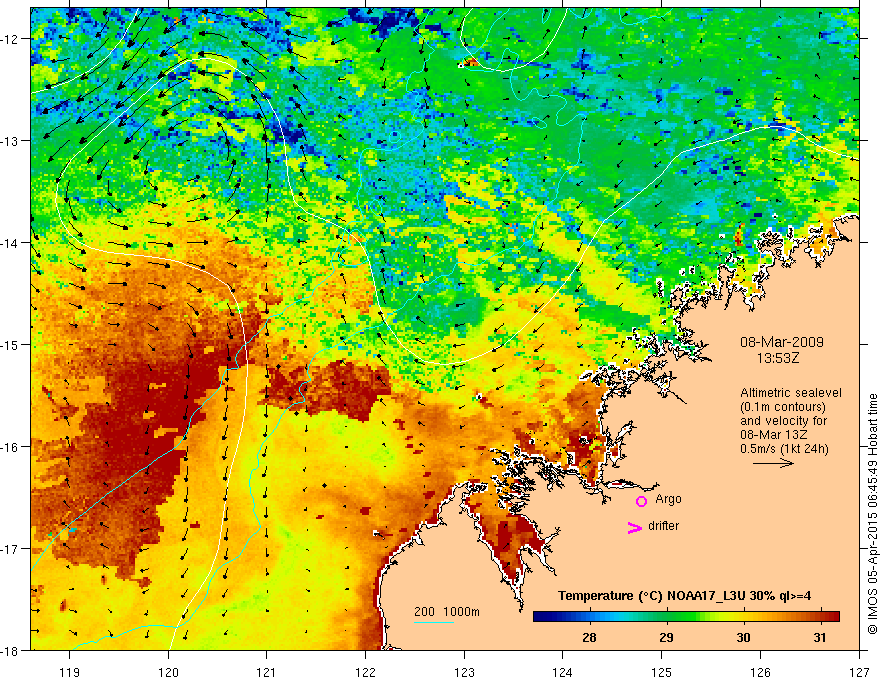Click latitude axis label -14

coord(10,243)
